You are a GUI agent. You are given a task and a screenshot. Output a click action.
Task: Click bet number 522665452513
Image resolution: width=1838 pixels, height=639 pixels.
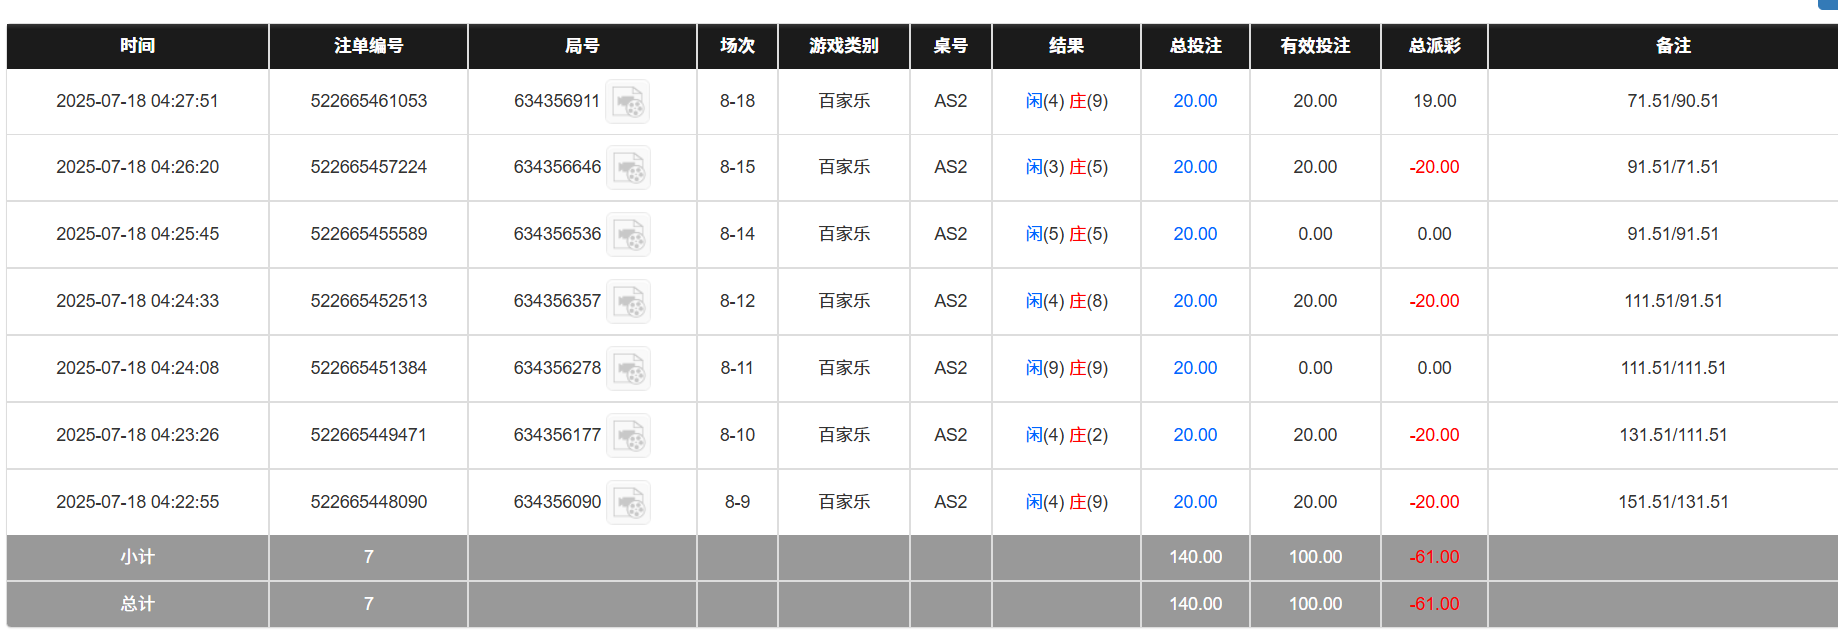tap(368, 301)
